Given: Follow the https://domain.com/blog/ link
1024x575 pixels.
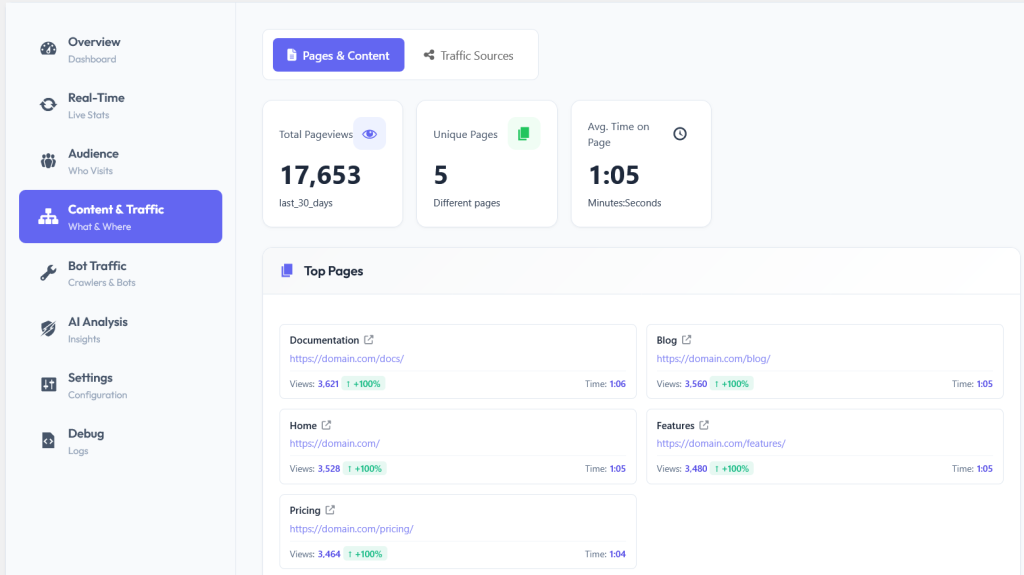Looking at the screenshot, I should click(x=713, y=359).
